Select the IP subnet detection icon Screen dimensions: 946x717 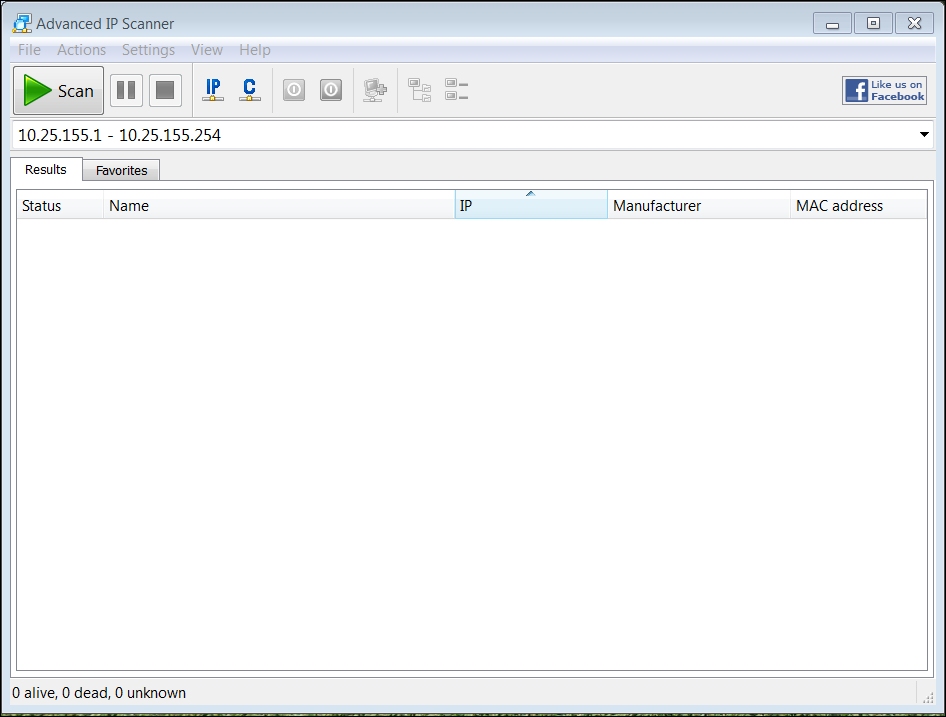click(212, 89)
